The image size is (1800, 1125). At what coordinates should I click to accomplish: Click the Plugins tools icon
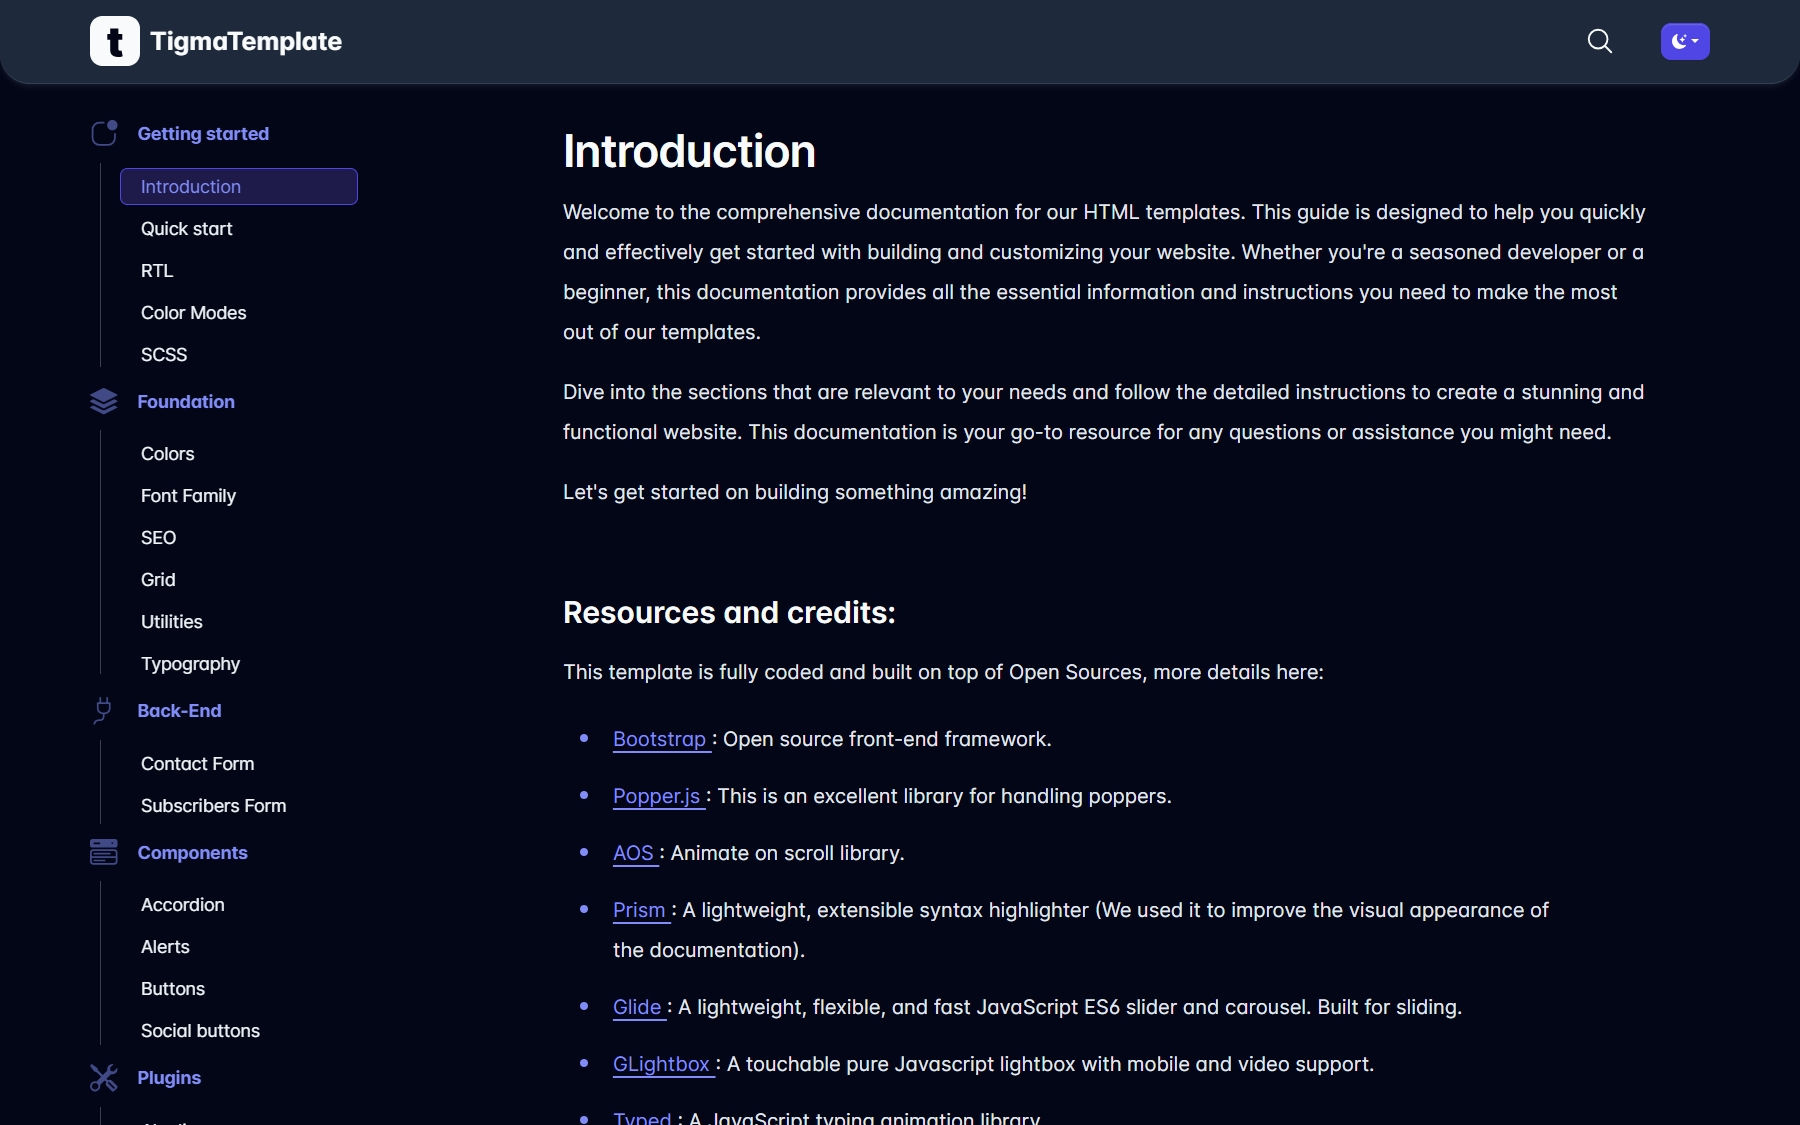click(104, 1077)
